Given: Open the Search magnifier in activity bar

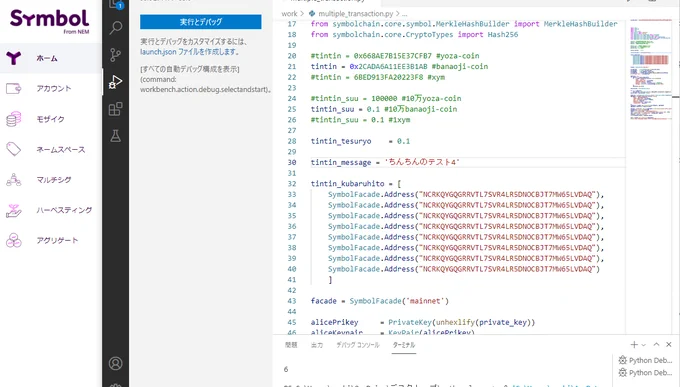Looking at the screenshot, I should [x=115, y=28].
